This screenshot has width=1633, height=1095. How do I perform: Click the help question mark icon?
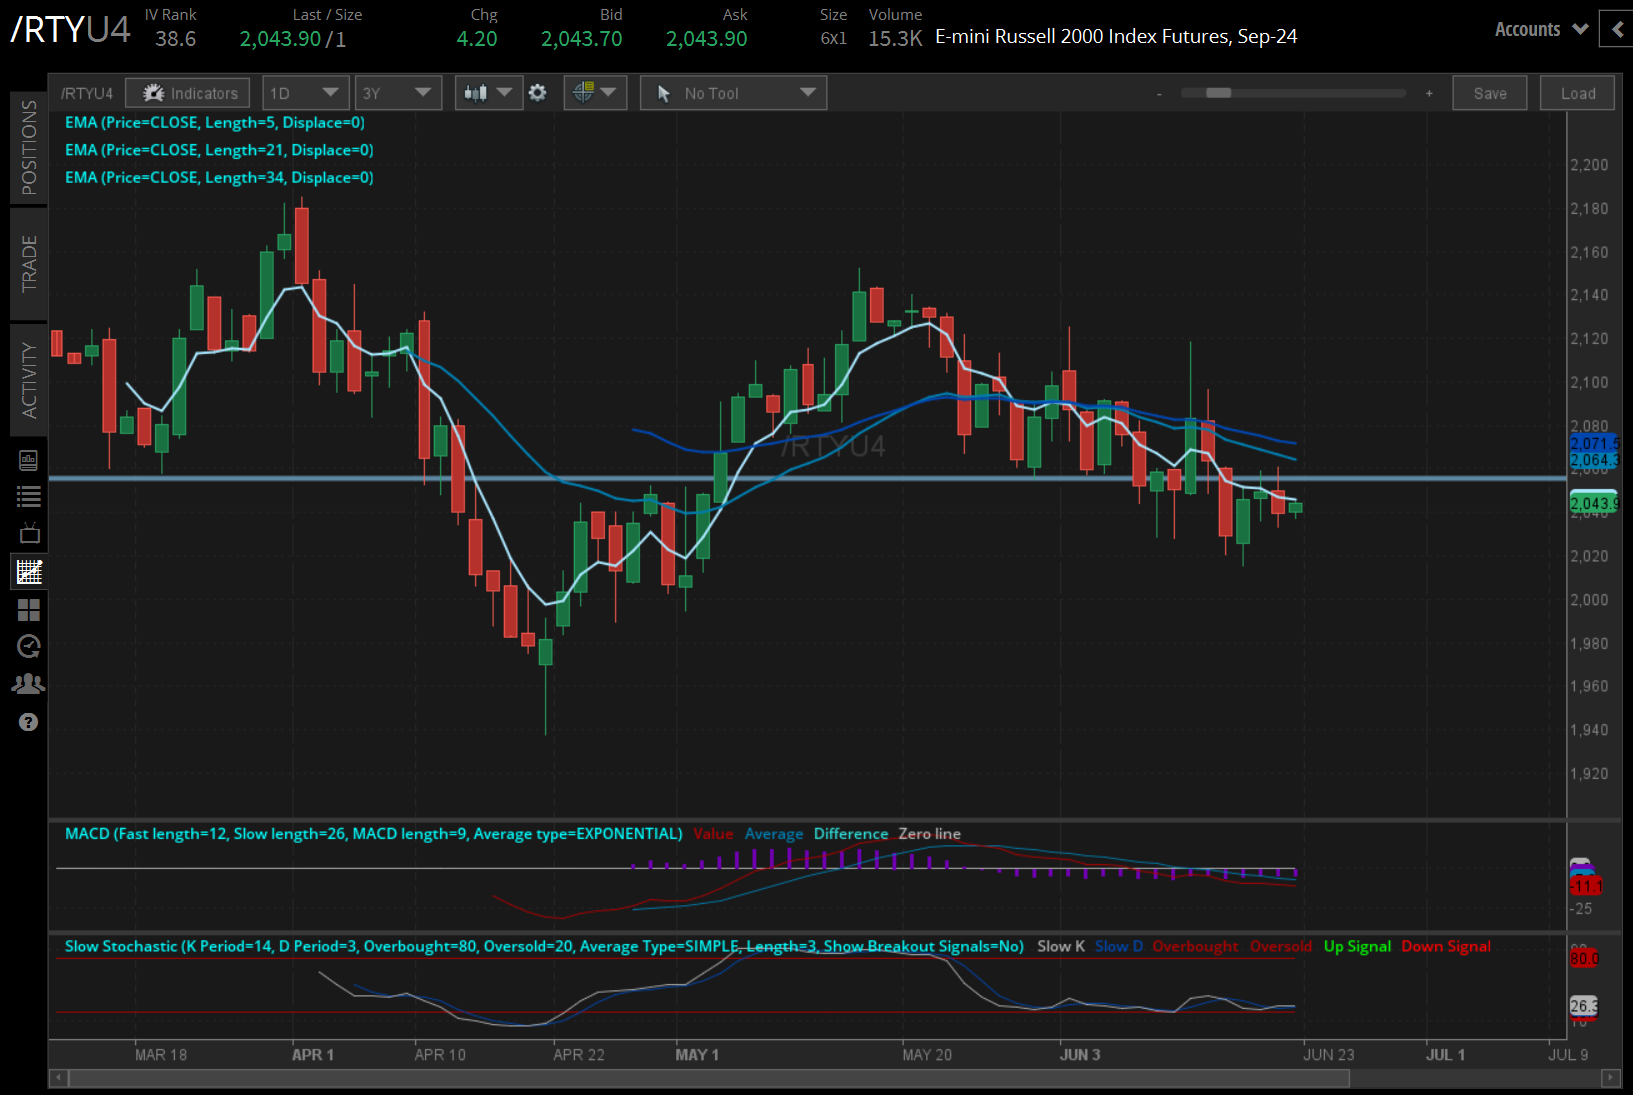point(29,722)
